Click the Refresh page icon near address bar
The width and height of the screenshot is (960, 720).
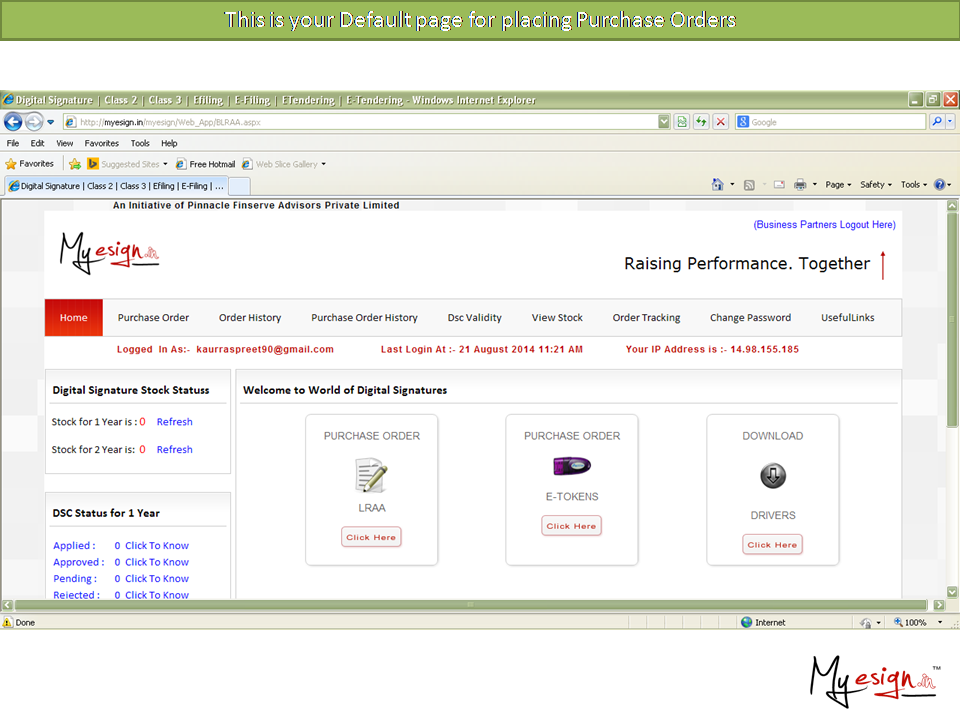point(701,122)
